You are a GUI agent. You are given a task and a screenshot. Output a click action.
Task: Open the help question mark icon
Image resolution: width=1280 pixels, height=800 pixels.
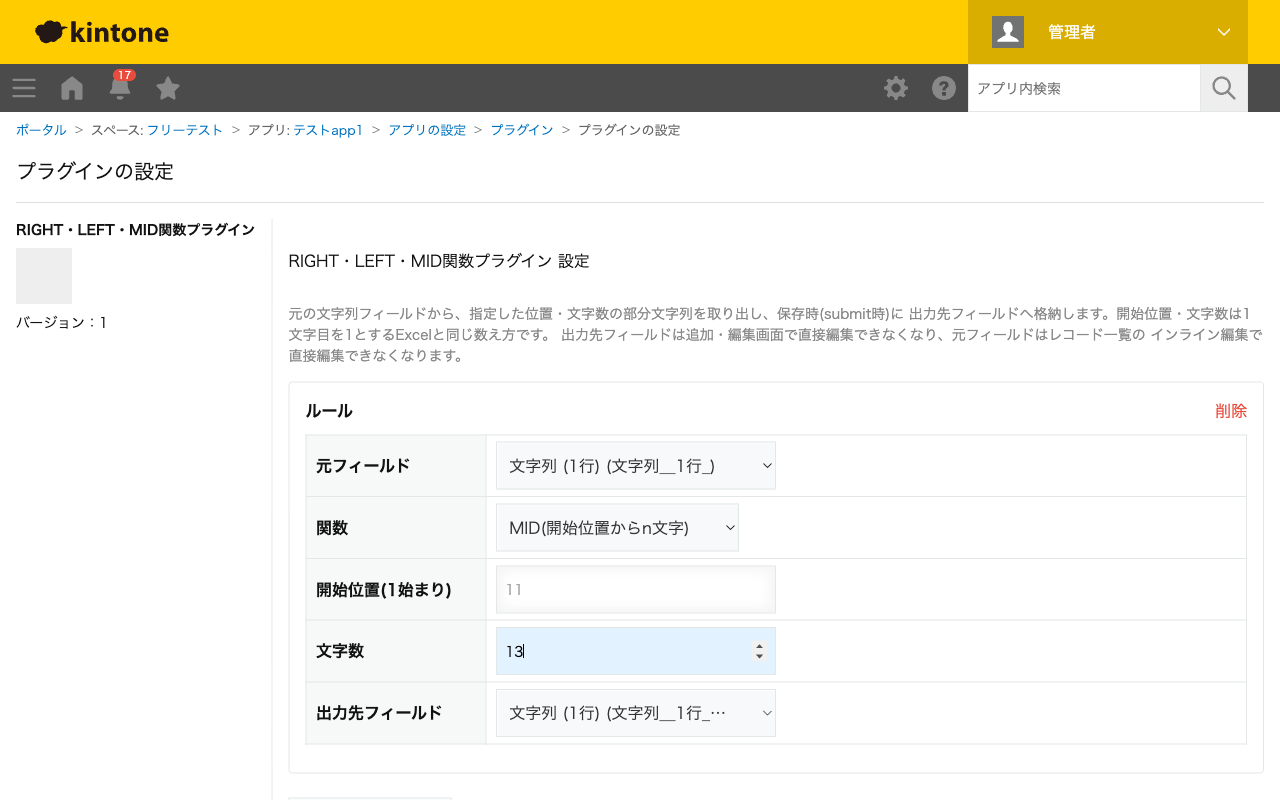[944, 88]
